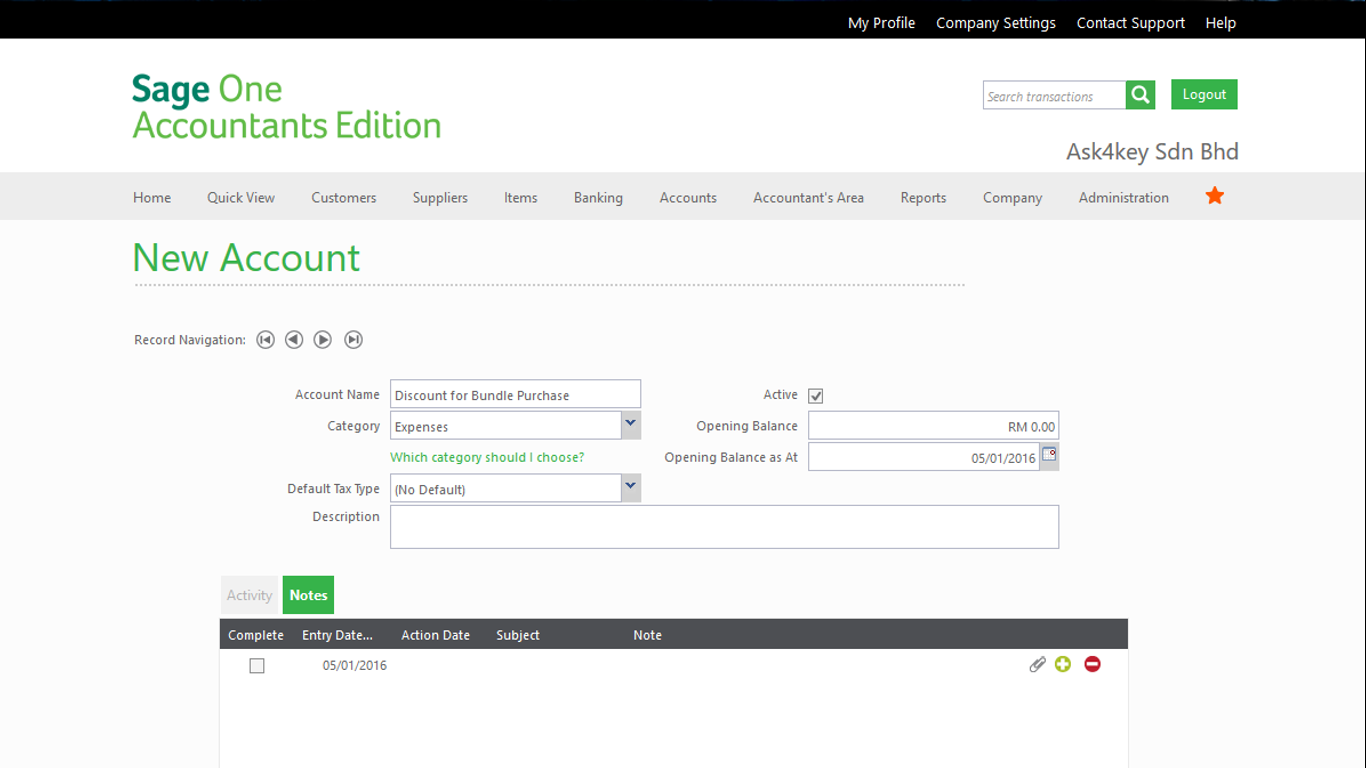Open the Customers menu
This screenshot has height=768, width=1366.
pos(344,197)
